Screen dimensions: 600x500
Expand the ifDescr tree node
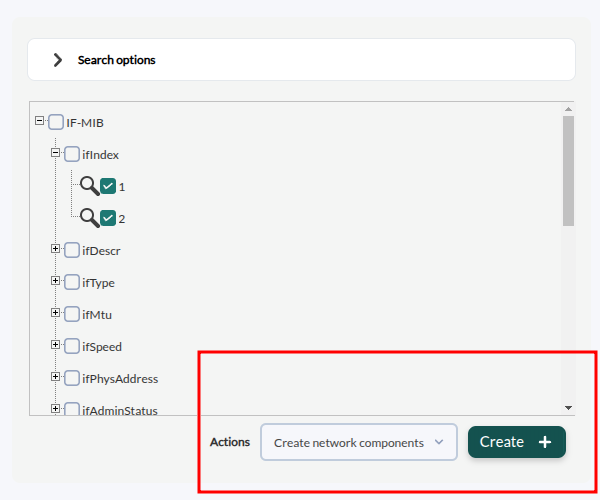tap(56, 249)
